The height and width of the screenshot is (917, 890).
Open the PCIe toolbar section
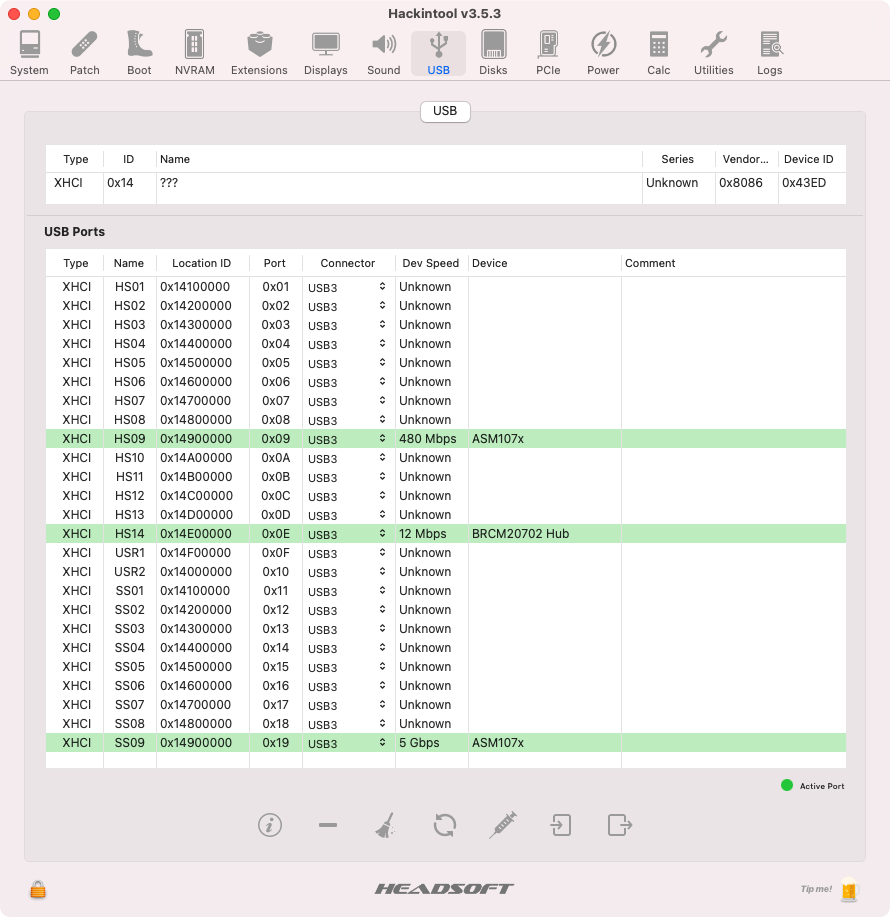[x=548, y=53]
